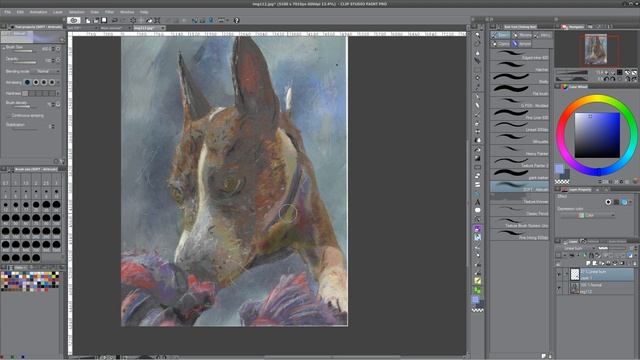This screenshot has width=640, height=360.
Task: Click the Save icon in command bar
Action: point(104,20)
